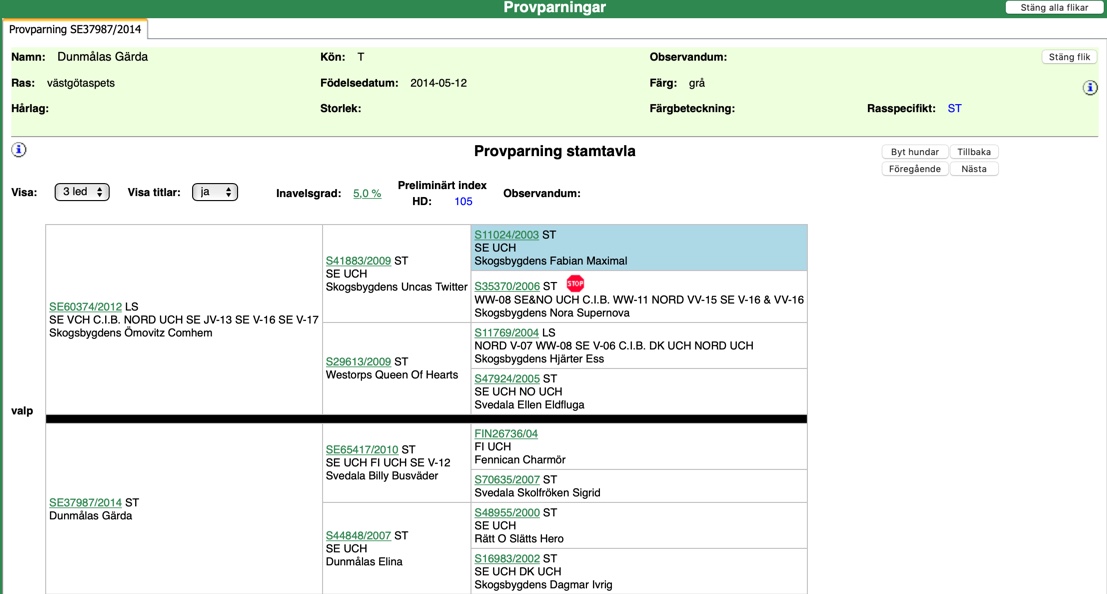Click the Ras value västgötaspets

pos(80,83)
